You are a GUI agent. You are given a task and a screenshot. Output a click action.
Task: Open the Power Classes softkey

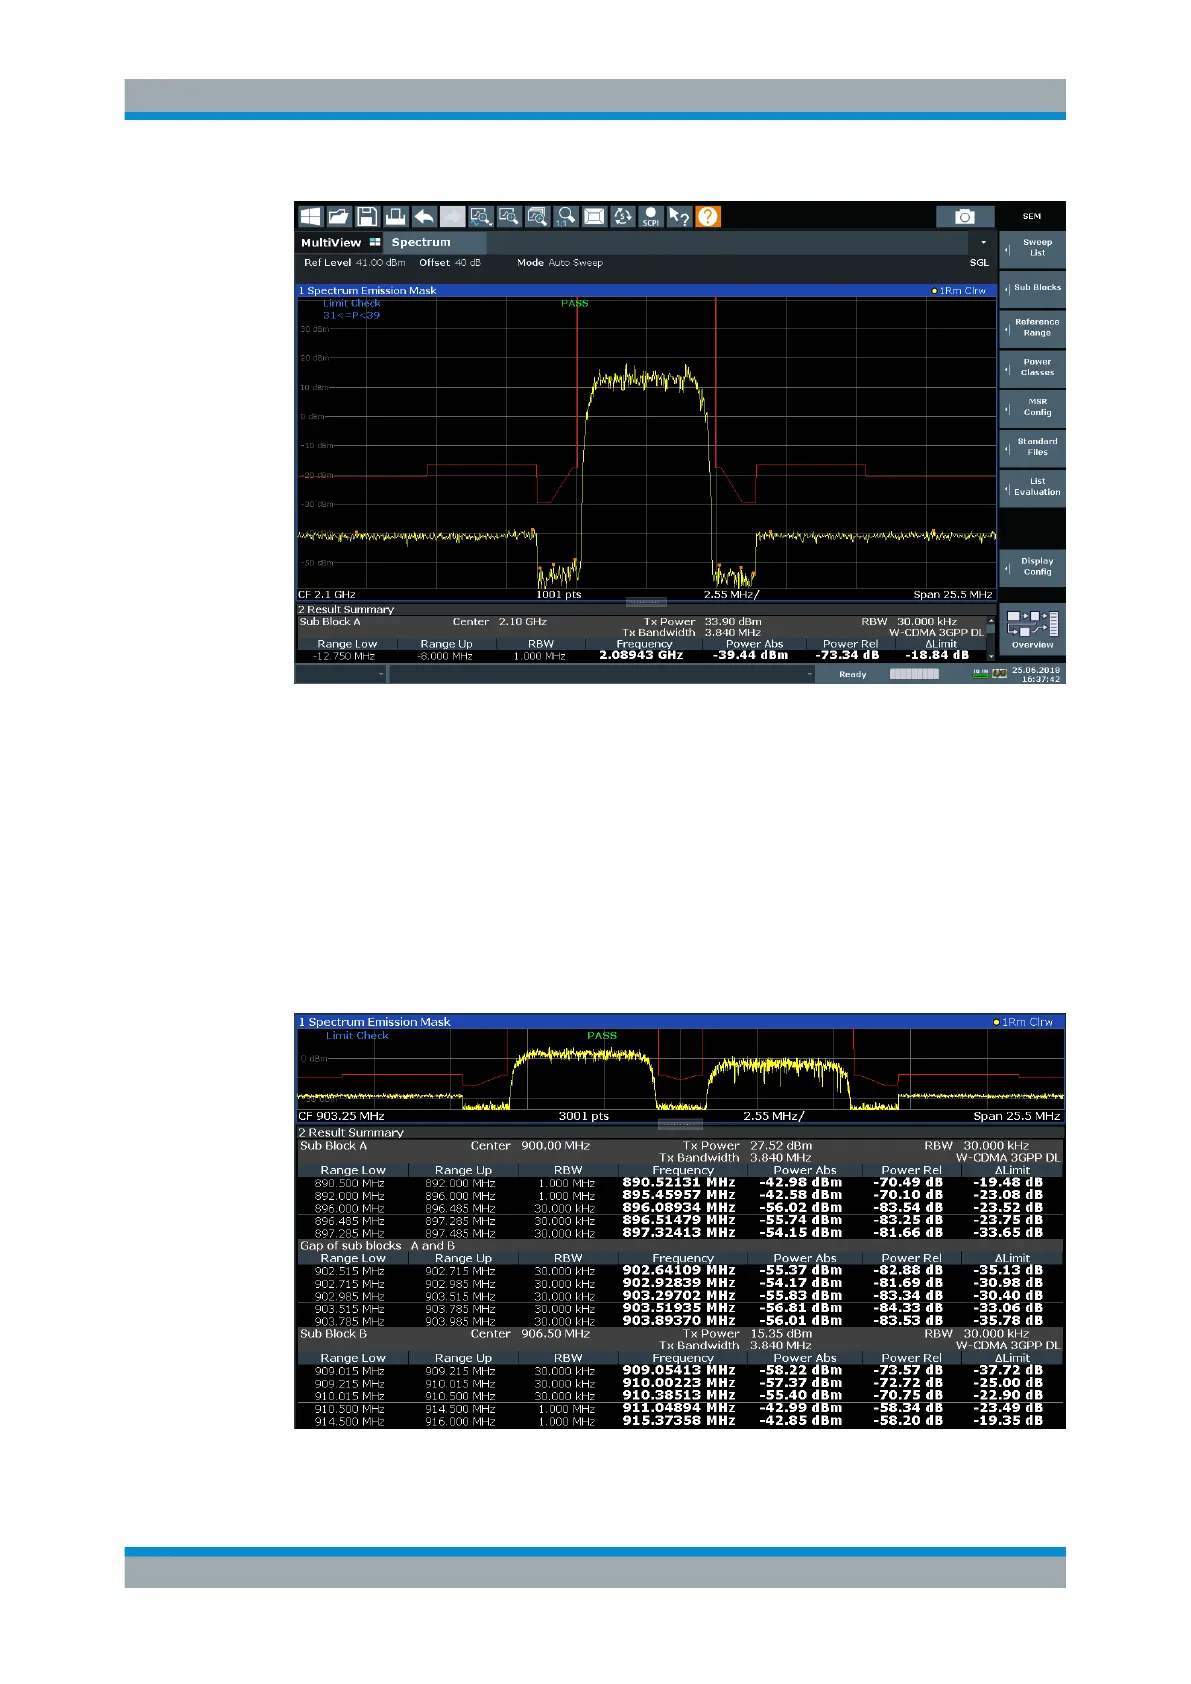click(1032, 368)
